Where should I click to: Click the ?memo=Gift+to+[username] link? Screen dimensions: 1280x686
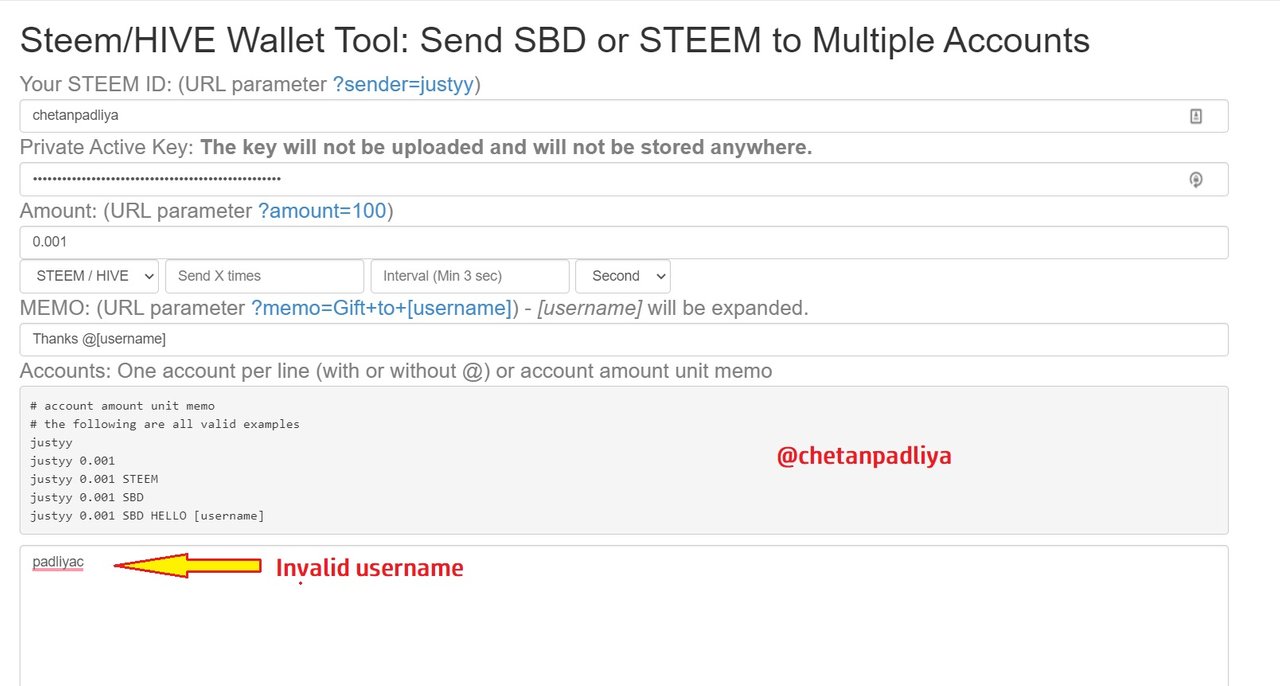pyautogui.click(x=381, y=308)
